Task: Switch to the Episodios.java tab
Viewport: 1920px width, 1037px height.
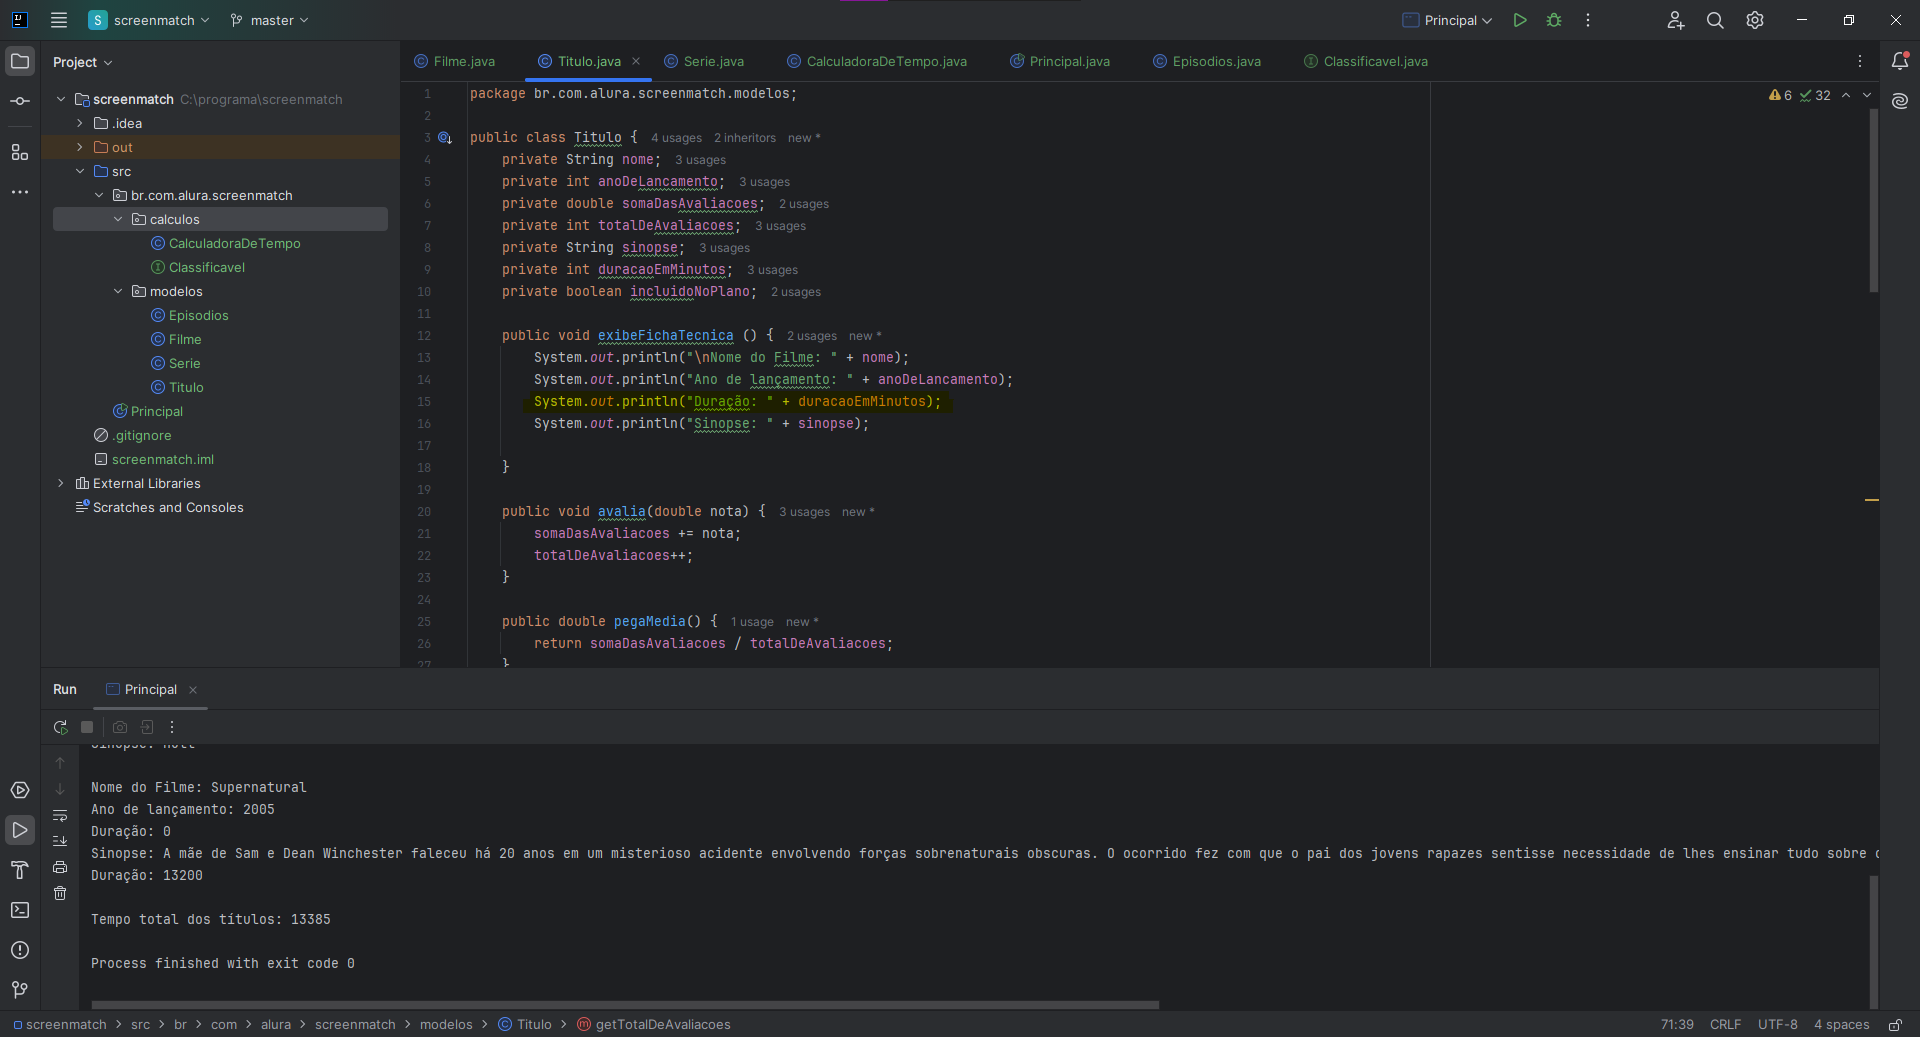Action: click(x=1207, y=61)
